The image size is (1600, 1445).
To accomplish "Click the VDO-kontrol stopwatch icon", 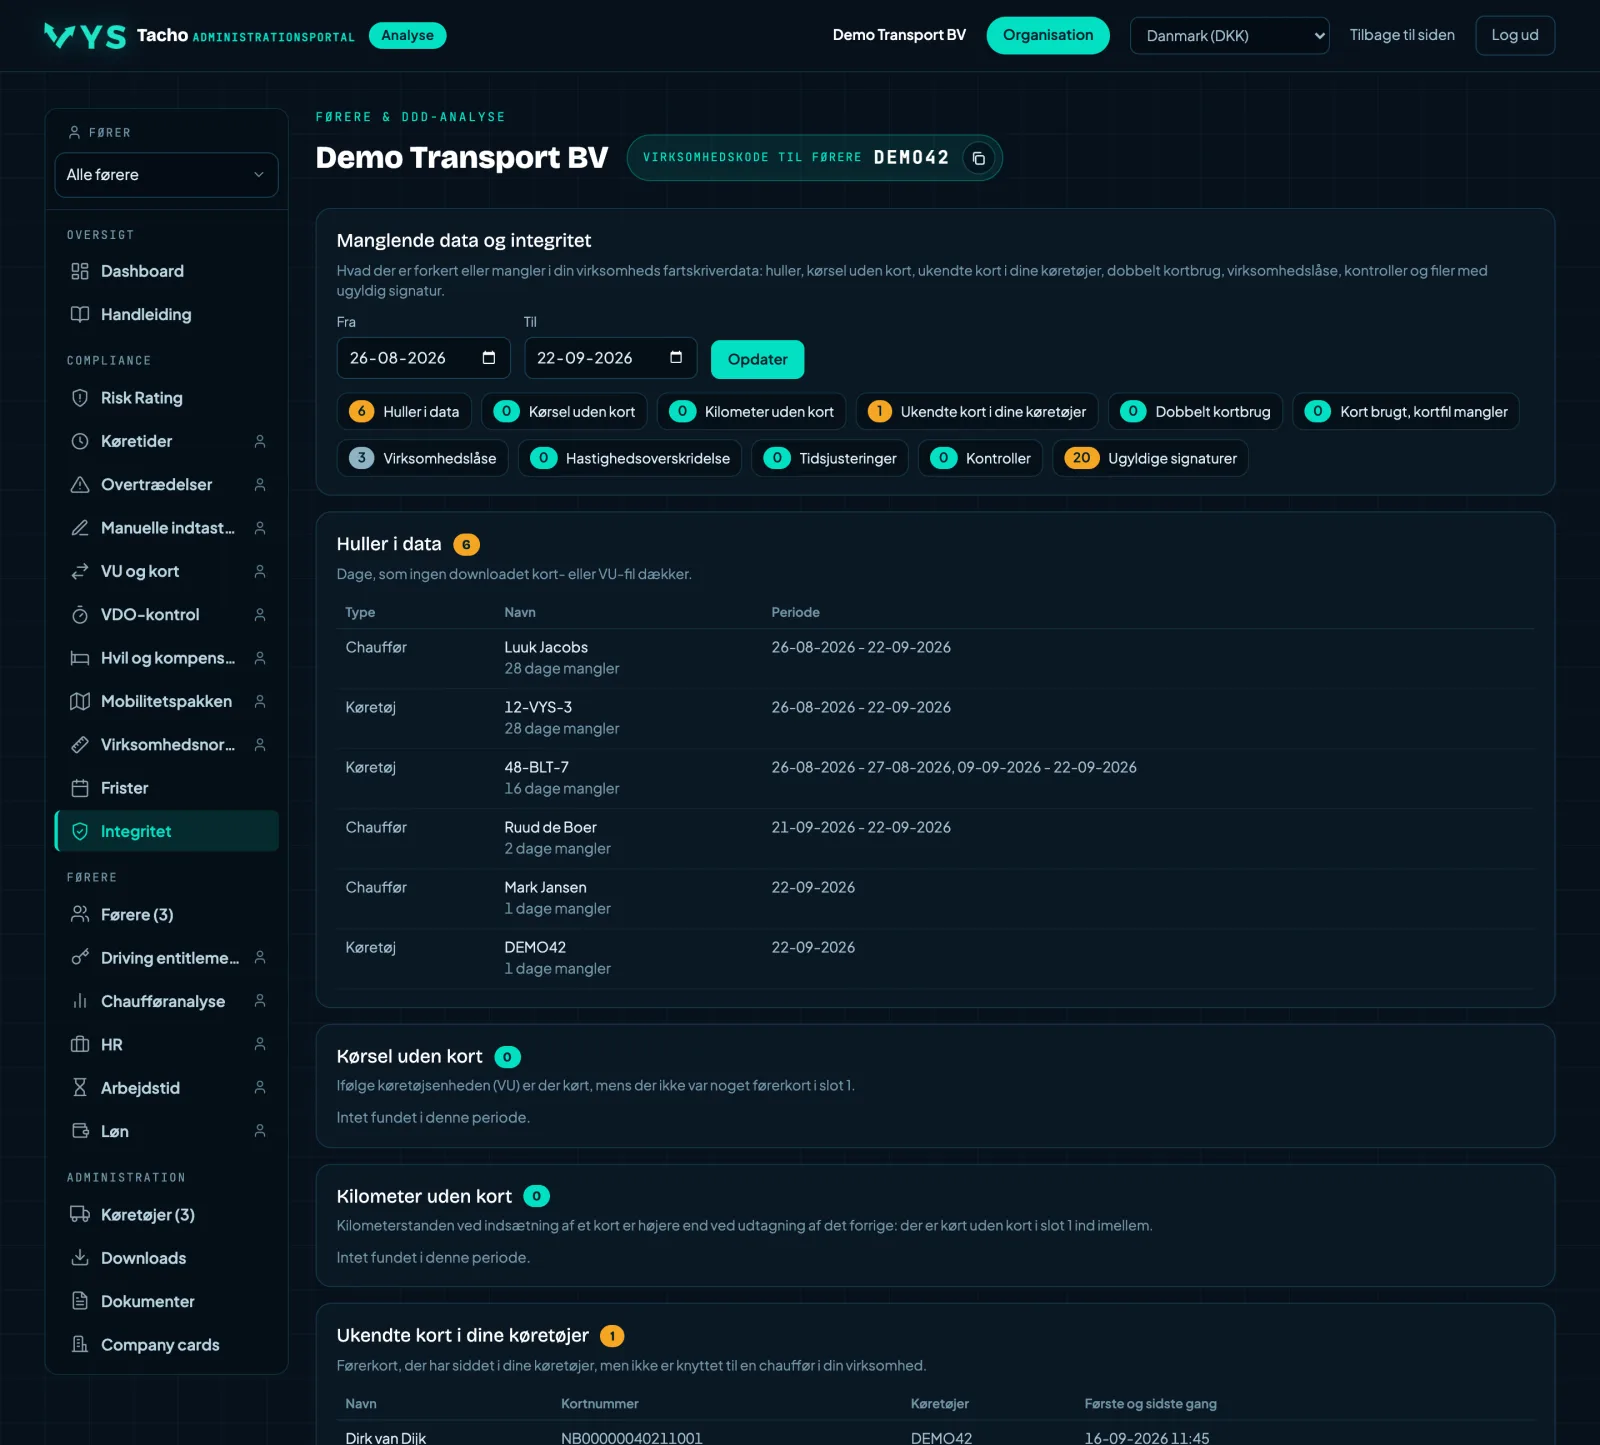I will [80, 615].
